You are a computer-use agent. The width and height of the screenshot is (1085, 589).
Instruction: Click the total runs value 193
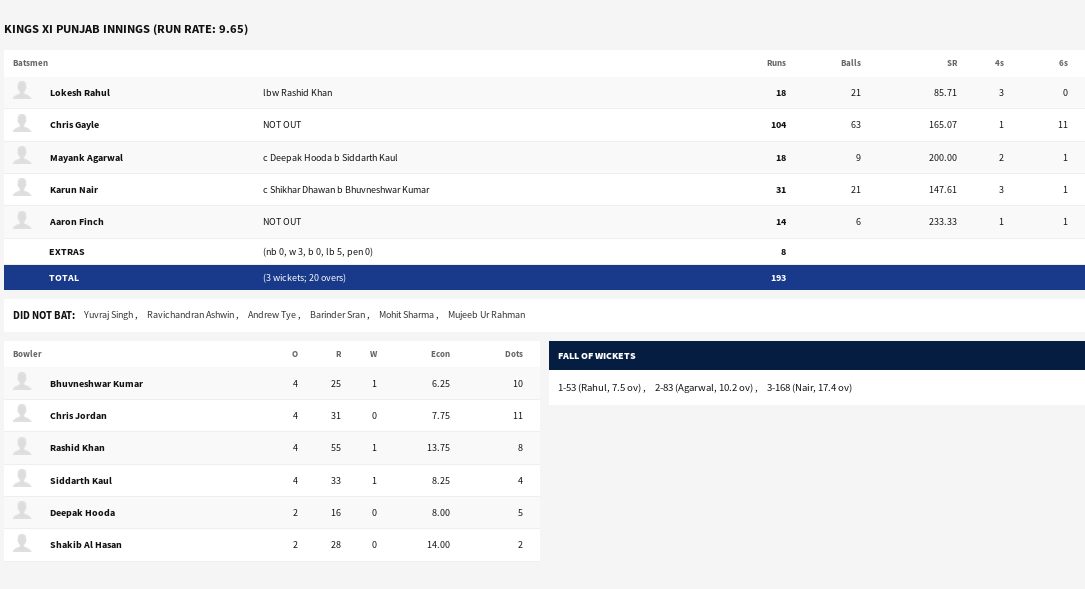click(x=778, y=278)
